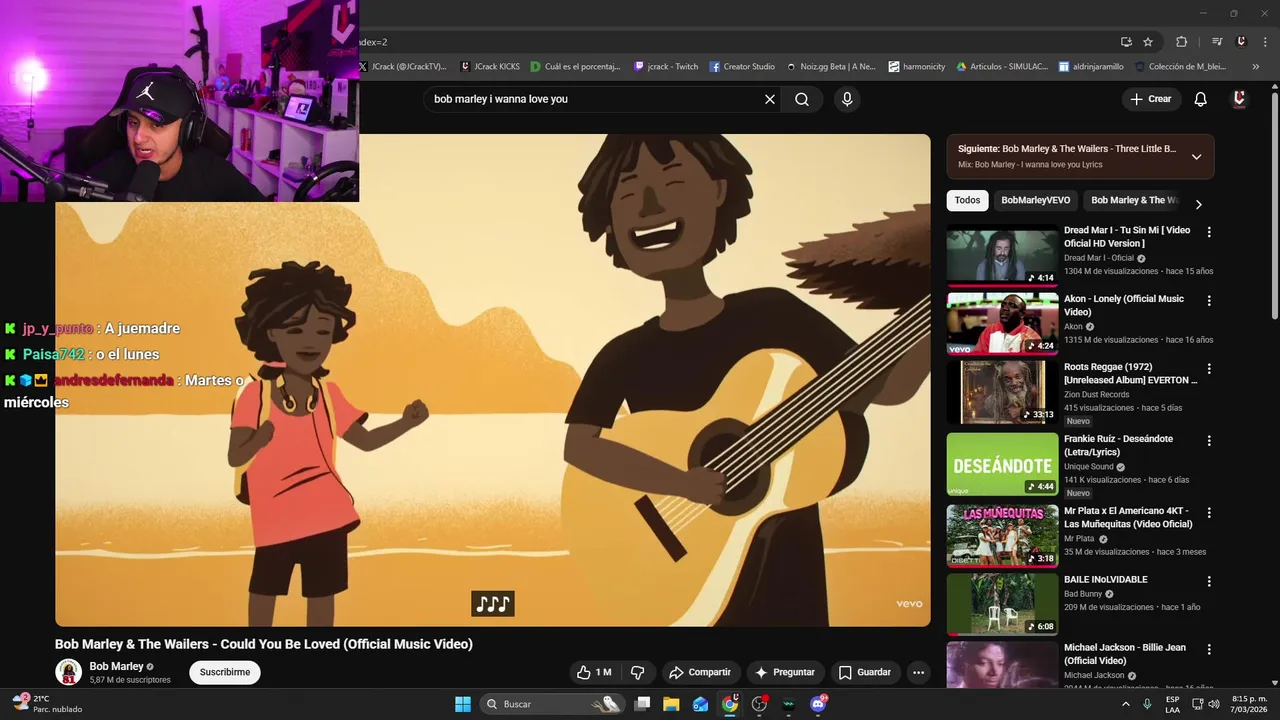This screenshot has width=1280, height=720.
Task: Select the BobMarleyVEVO filter chip
Action: tap(1035, 200)
